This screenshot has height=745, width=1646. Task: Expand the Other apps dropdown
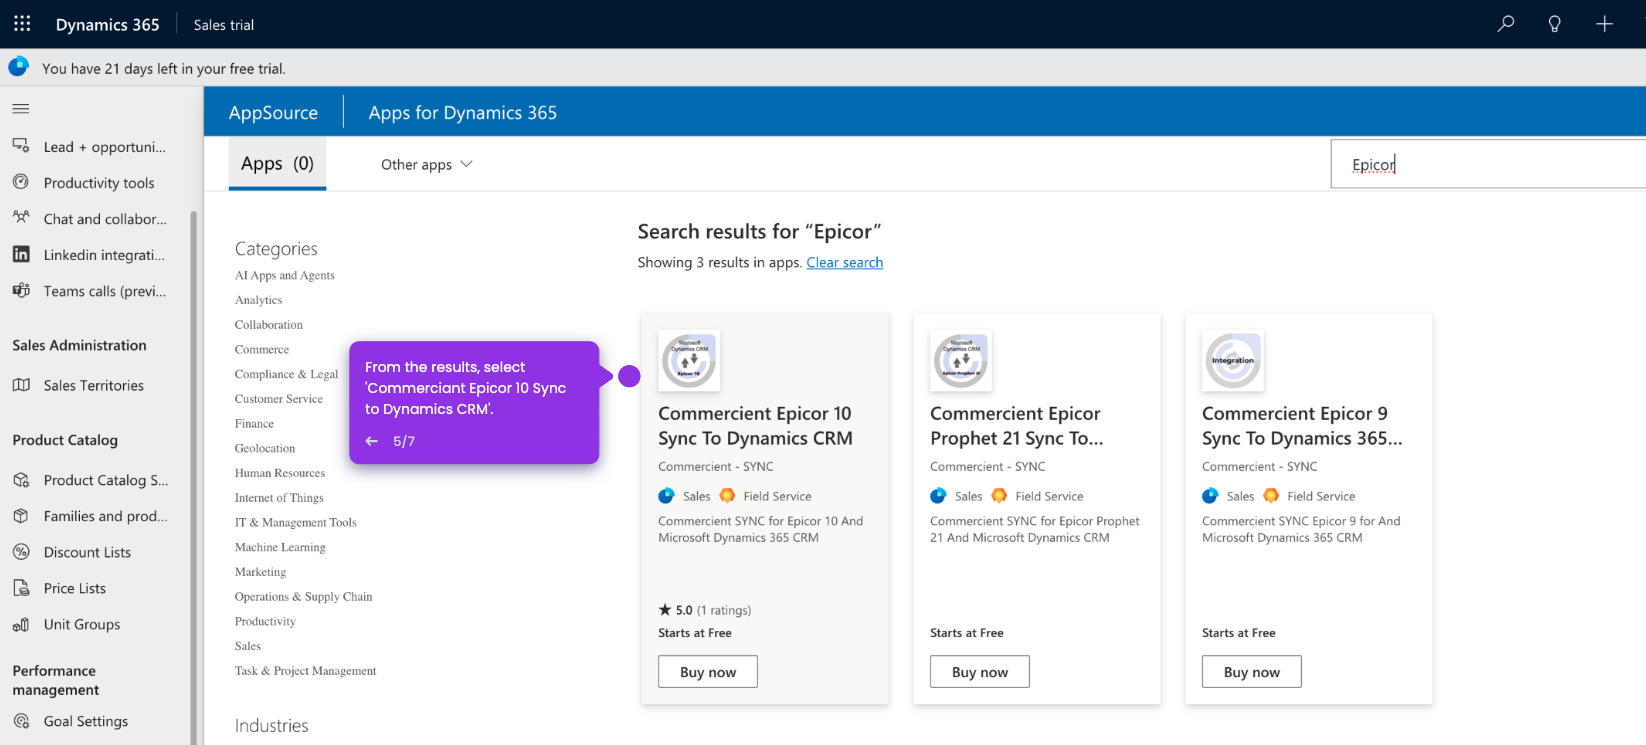[427, 164]
